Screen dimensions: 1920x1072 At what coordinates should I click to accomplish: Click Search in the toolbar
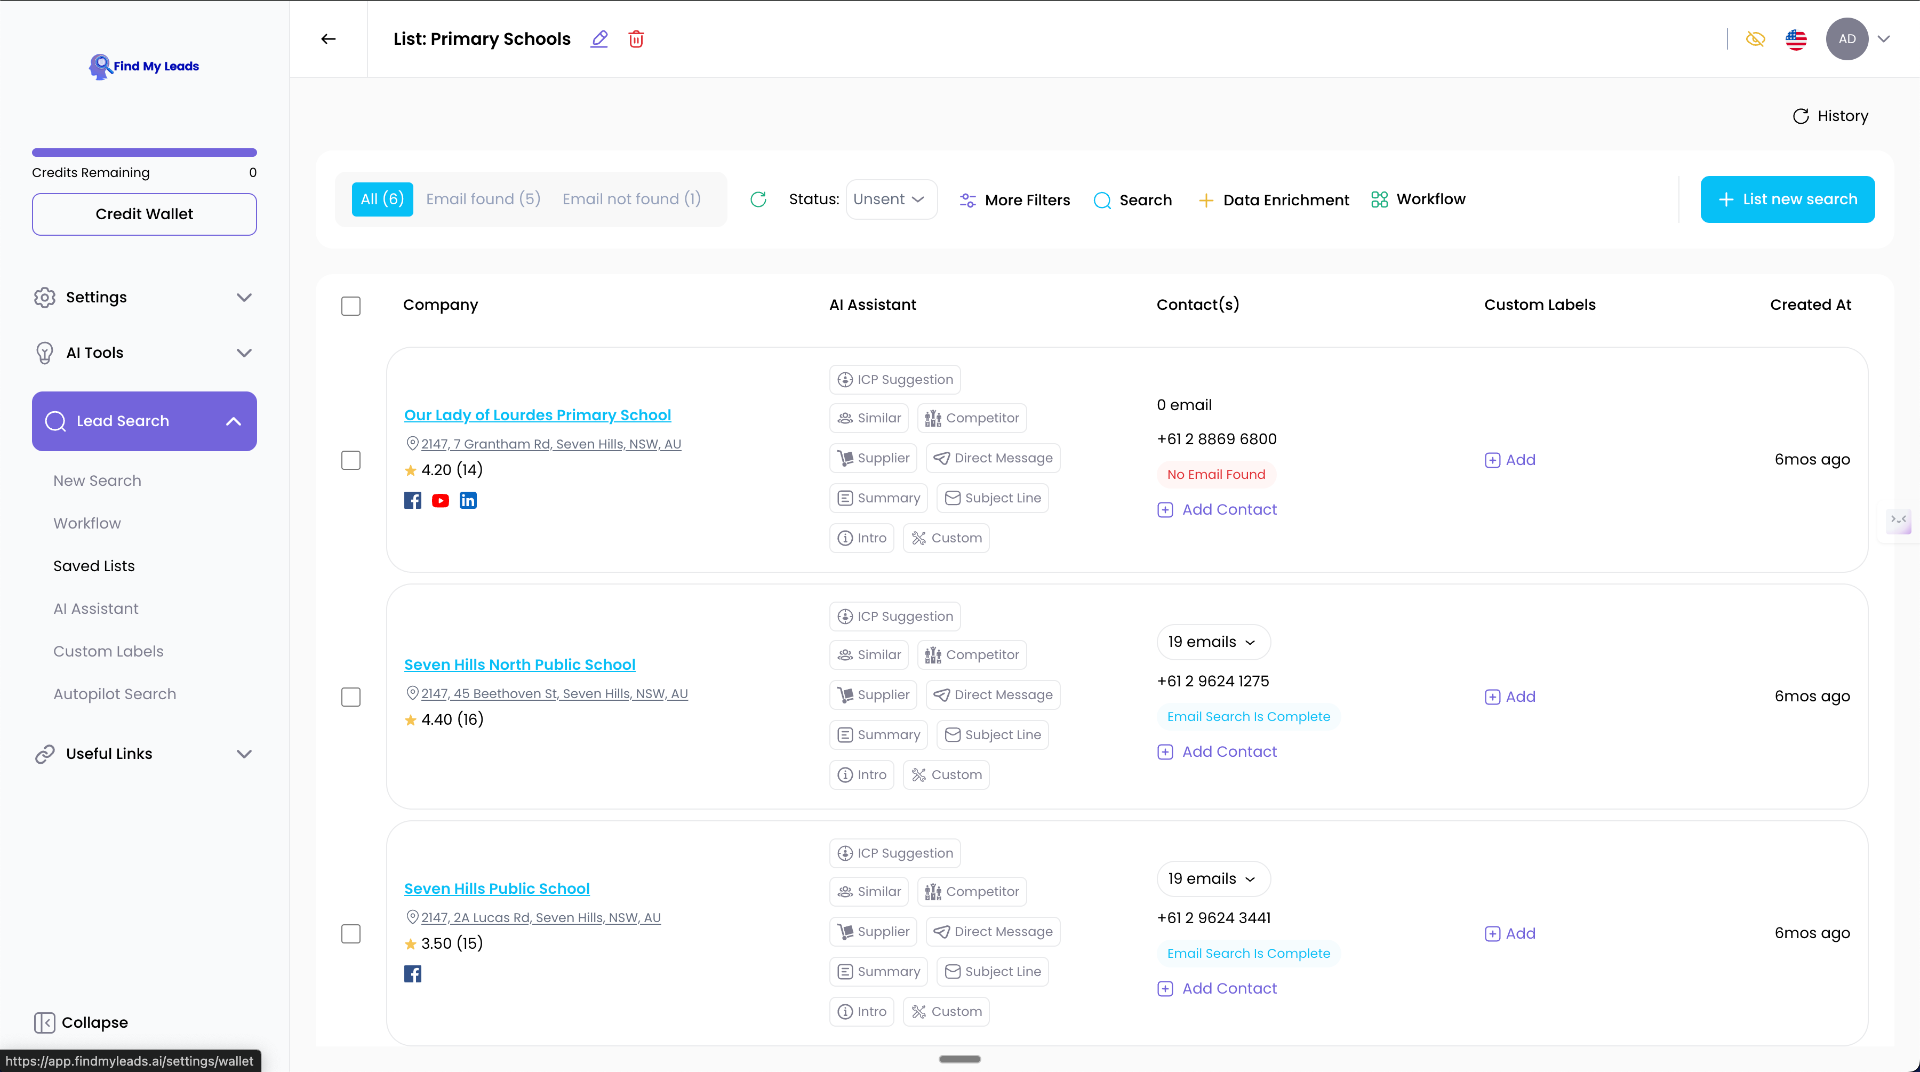(1133, 200)
